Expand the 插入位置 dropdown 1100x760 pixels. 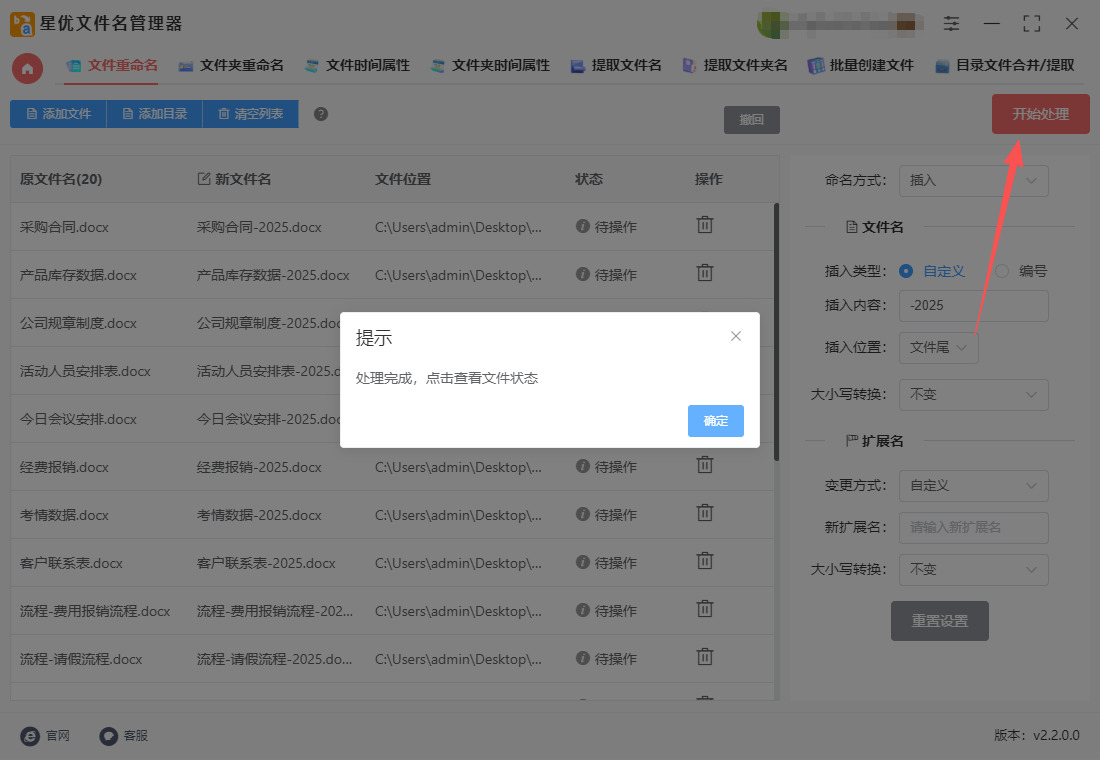[938, 347]
